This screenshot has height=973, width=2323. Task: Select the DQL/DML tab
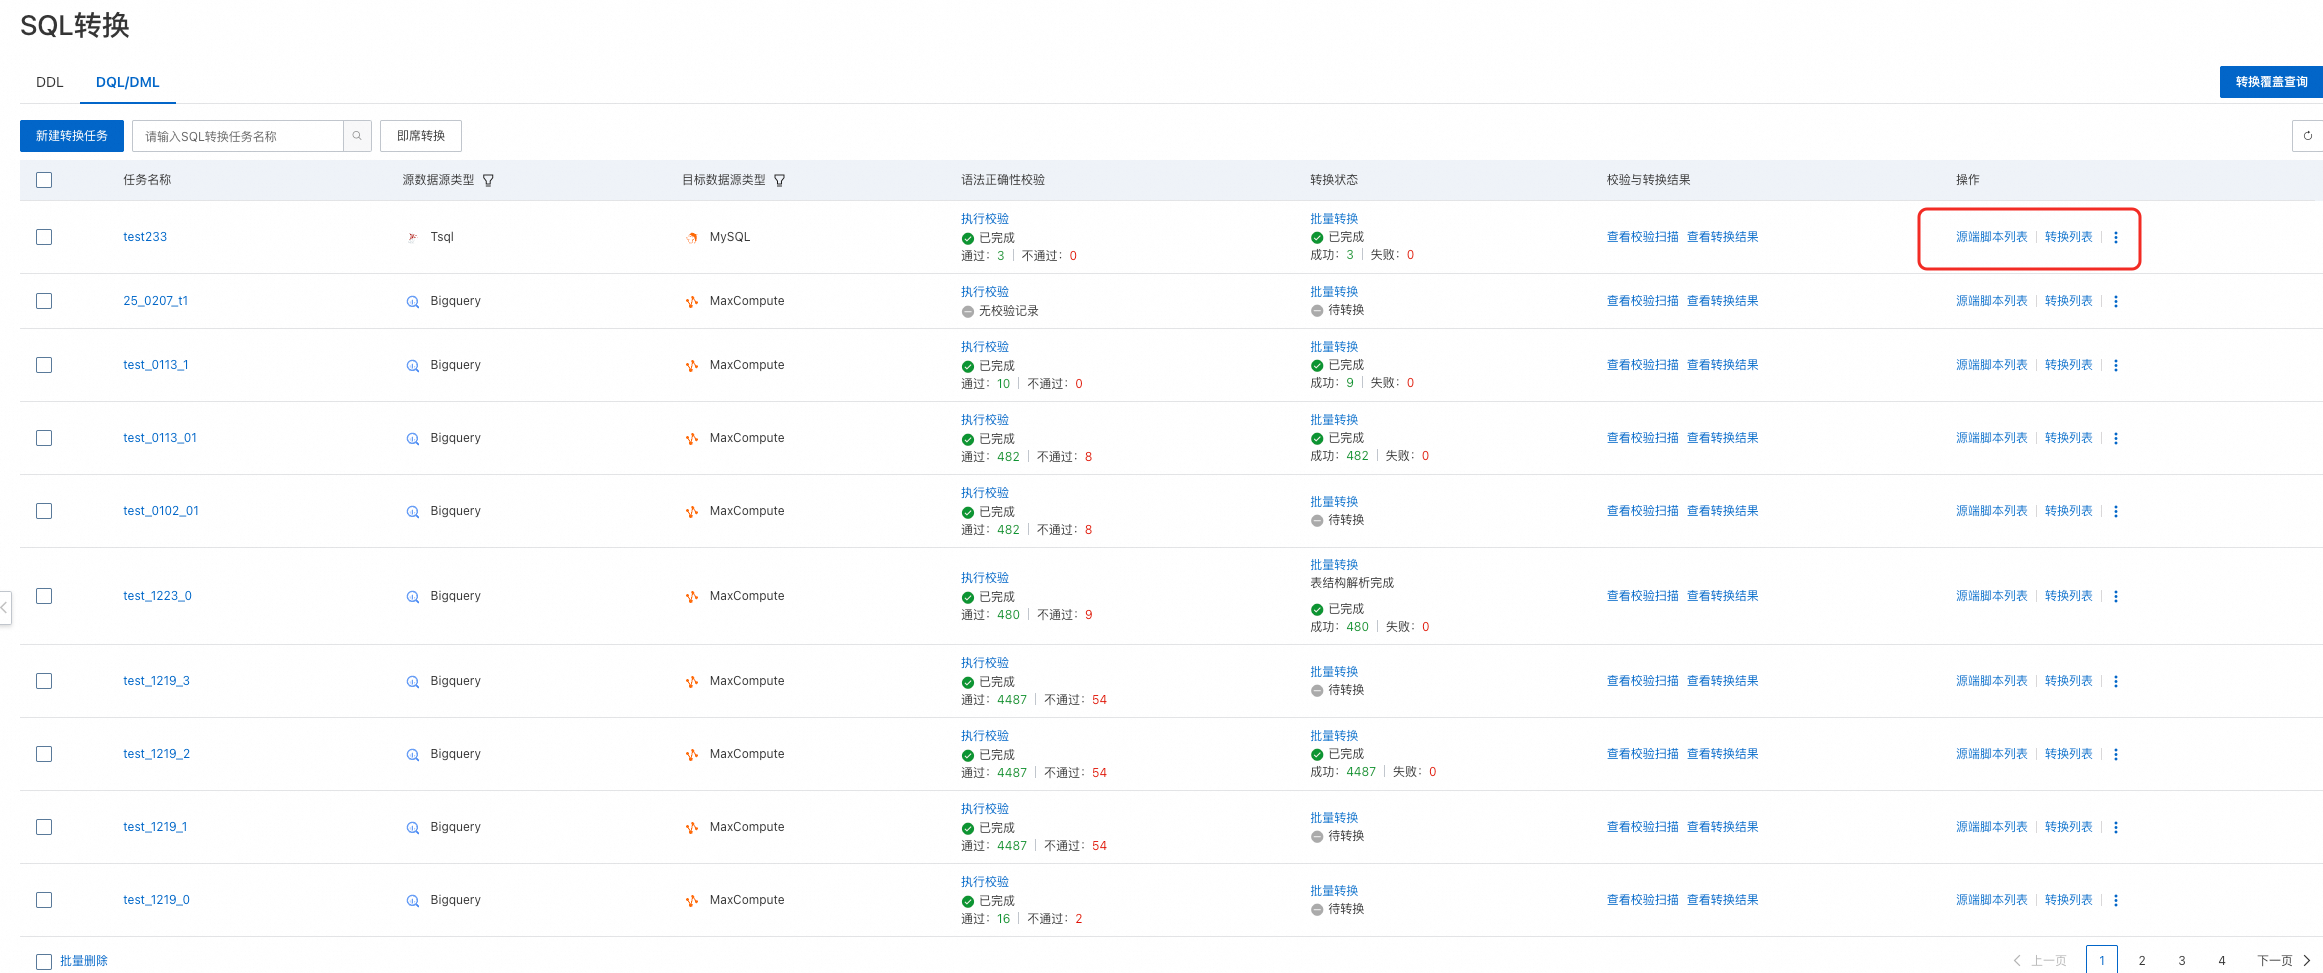pos(127,82)
